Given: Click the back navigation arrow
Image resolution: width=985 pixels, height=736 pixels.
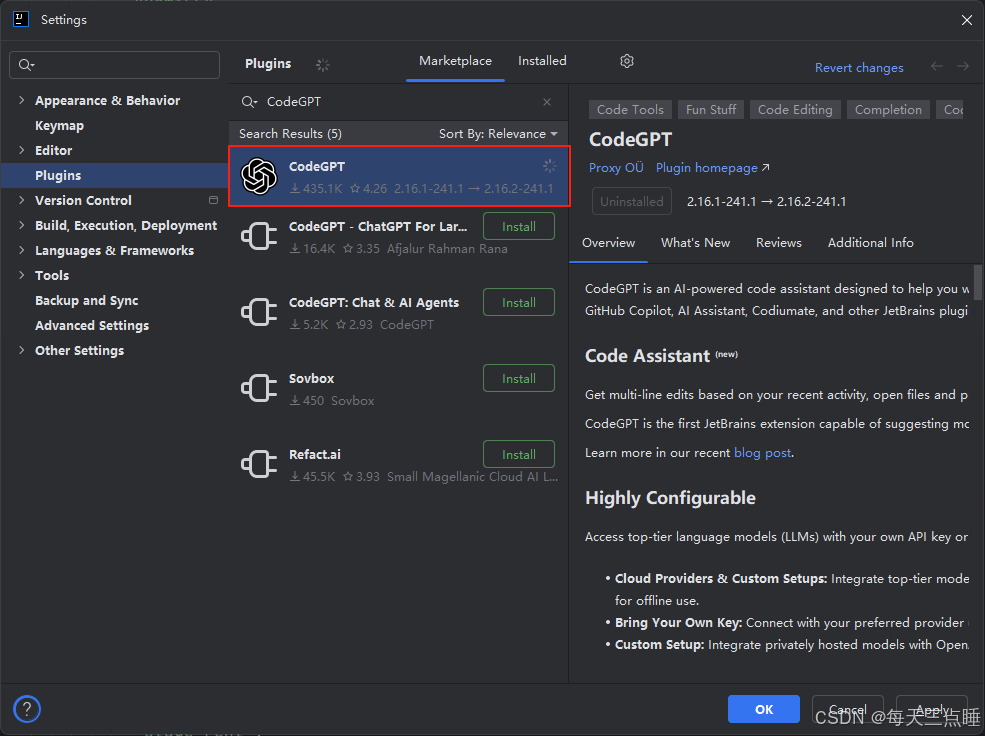Looking at the screenshot, I should pyautogui.click(x=937, y=67).
